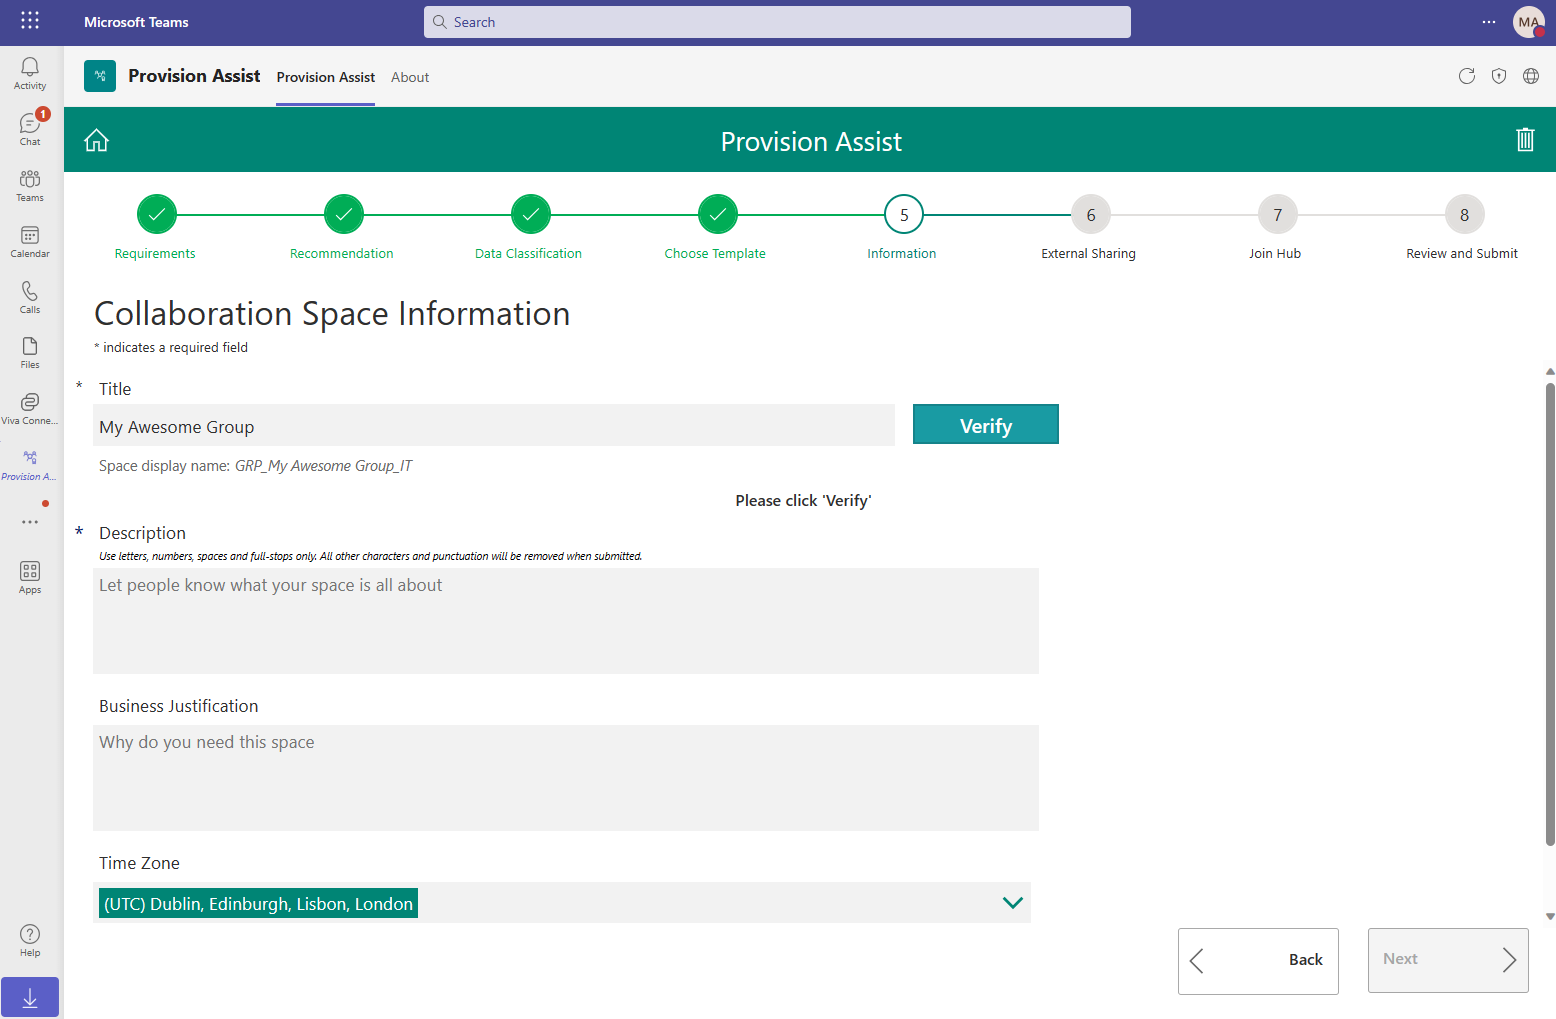
Task: Click the Provision Assist app logo
Action: pyautogui.click(x=100, y=76)
